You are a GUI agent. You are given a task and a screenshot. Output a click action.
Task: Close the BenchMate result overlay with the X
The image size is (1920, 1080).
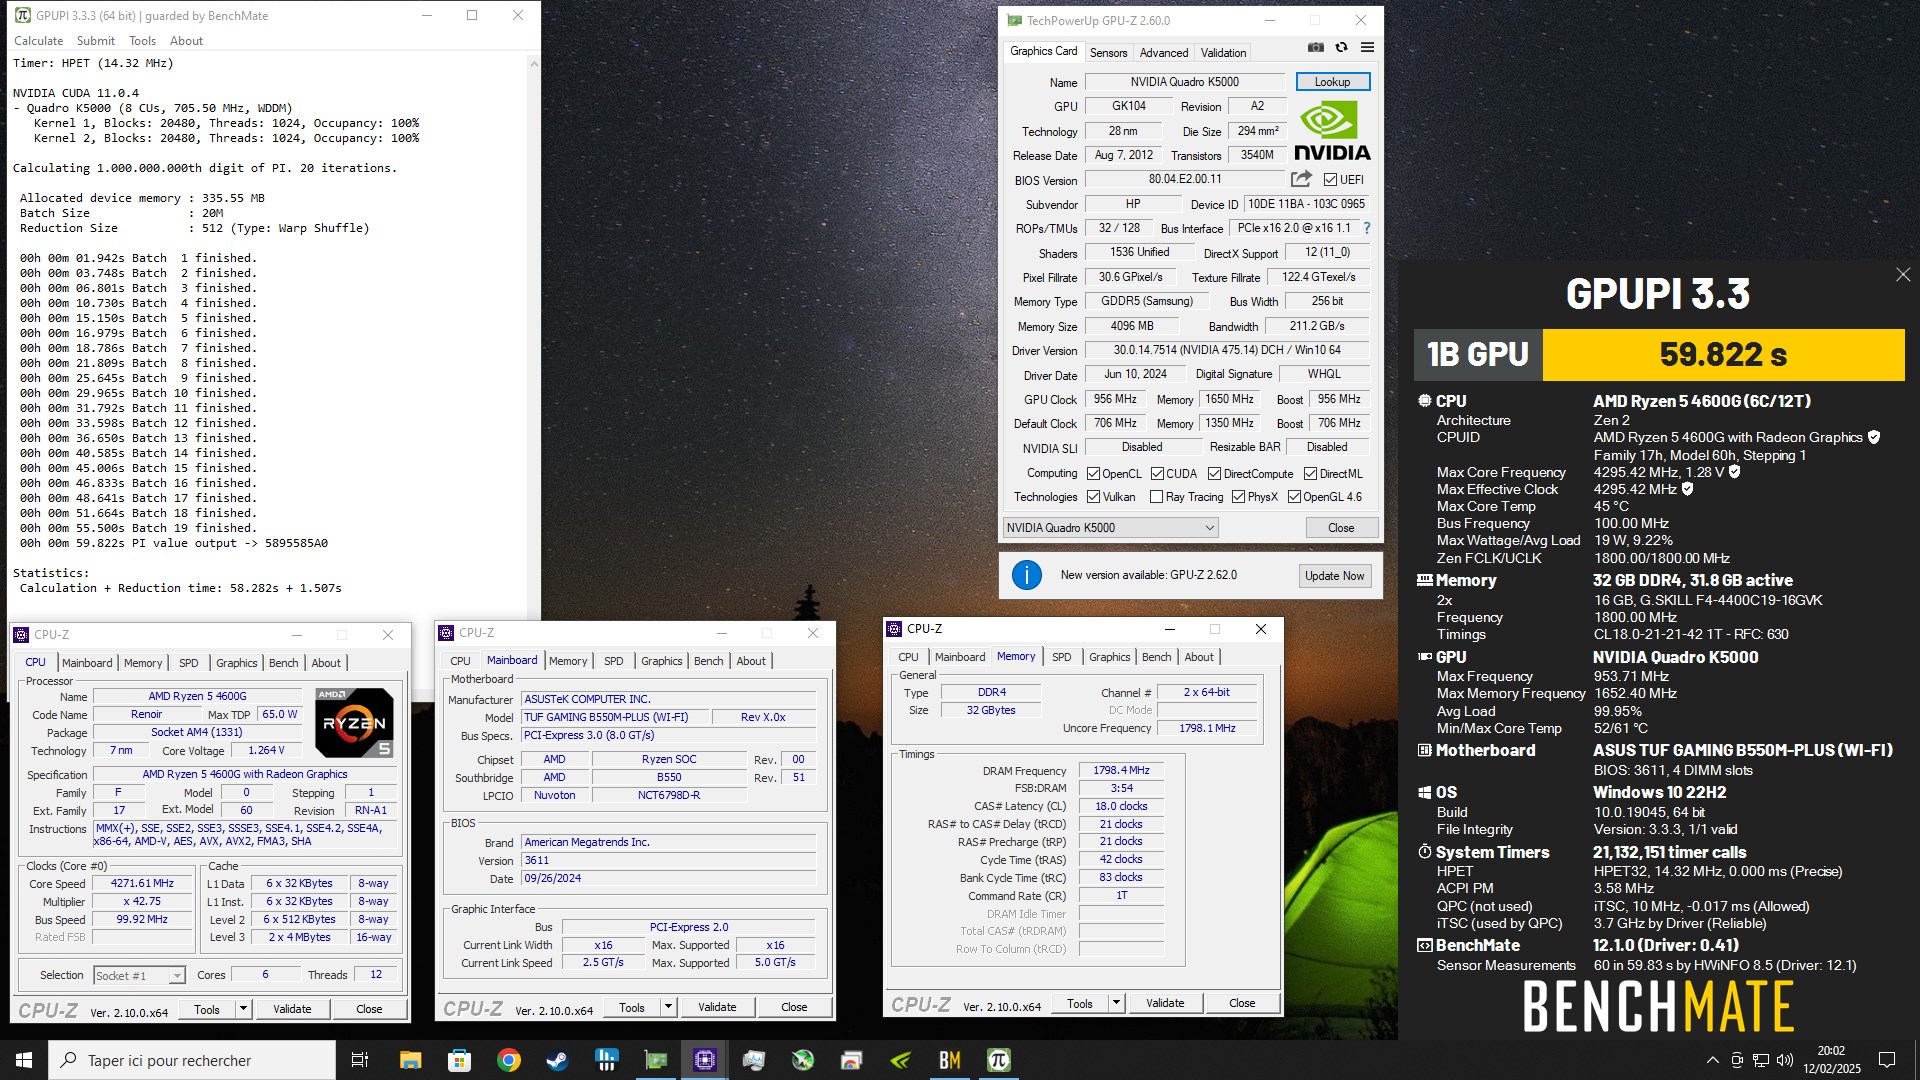tap(1903, 274)
